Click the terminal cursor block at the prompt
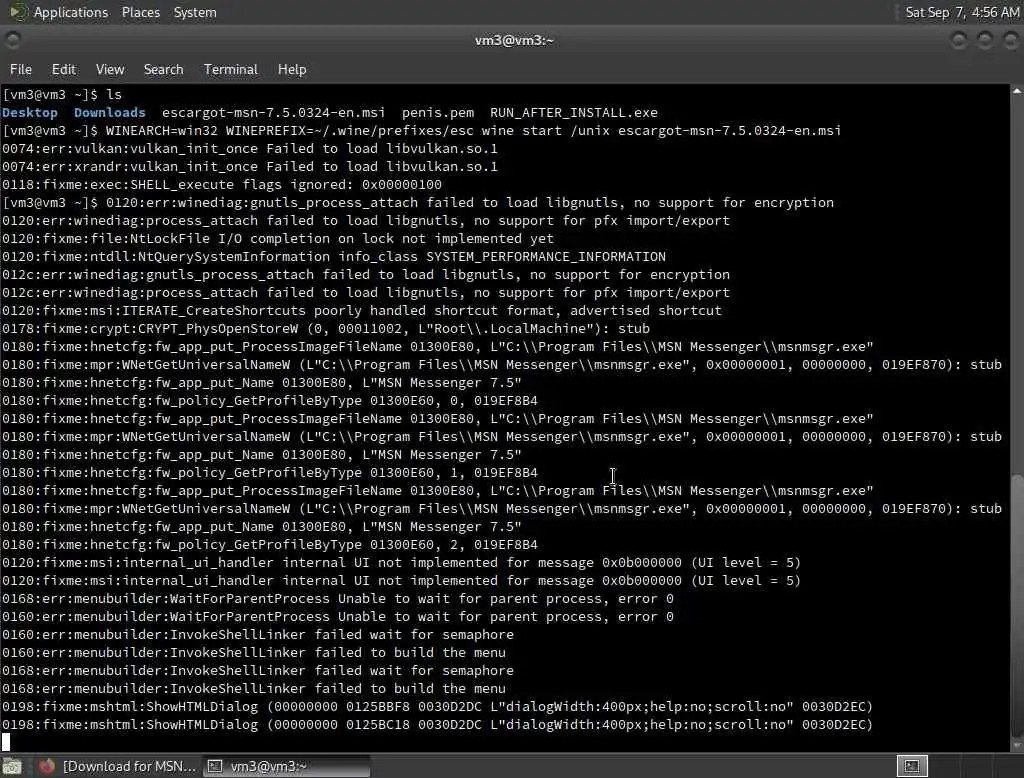The height and width of the screenshot is (778, 1024). coord(6,742)
